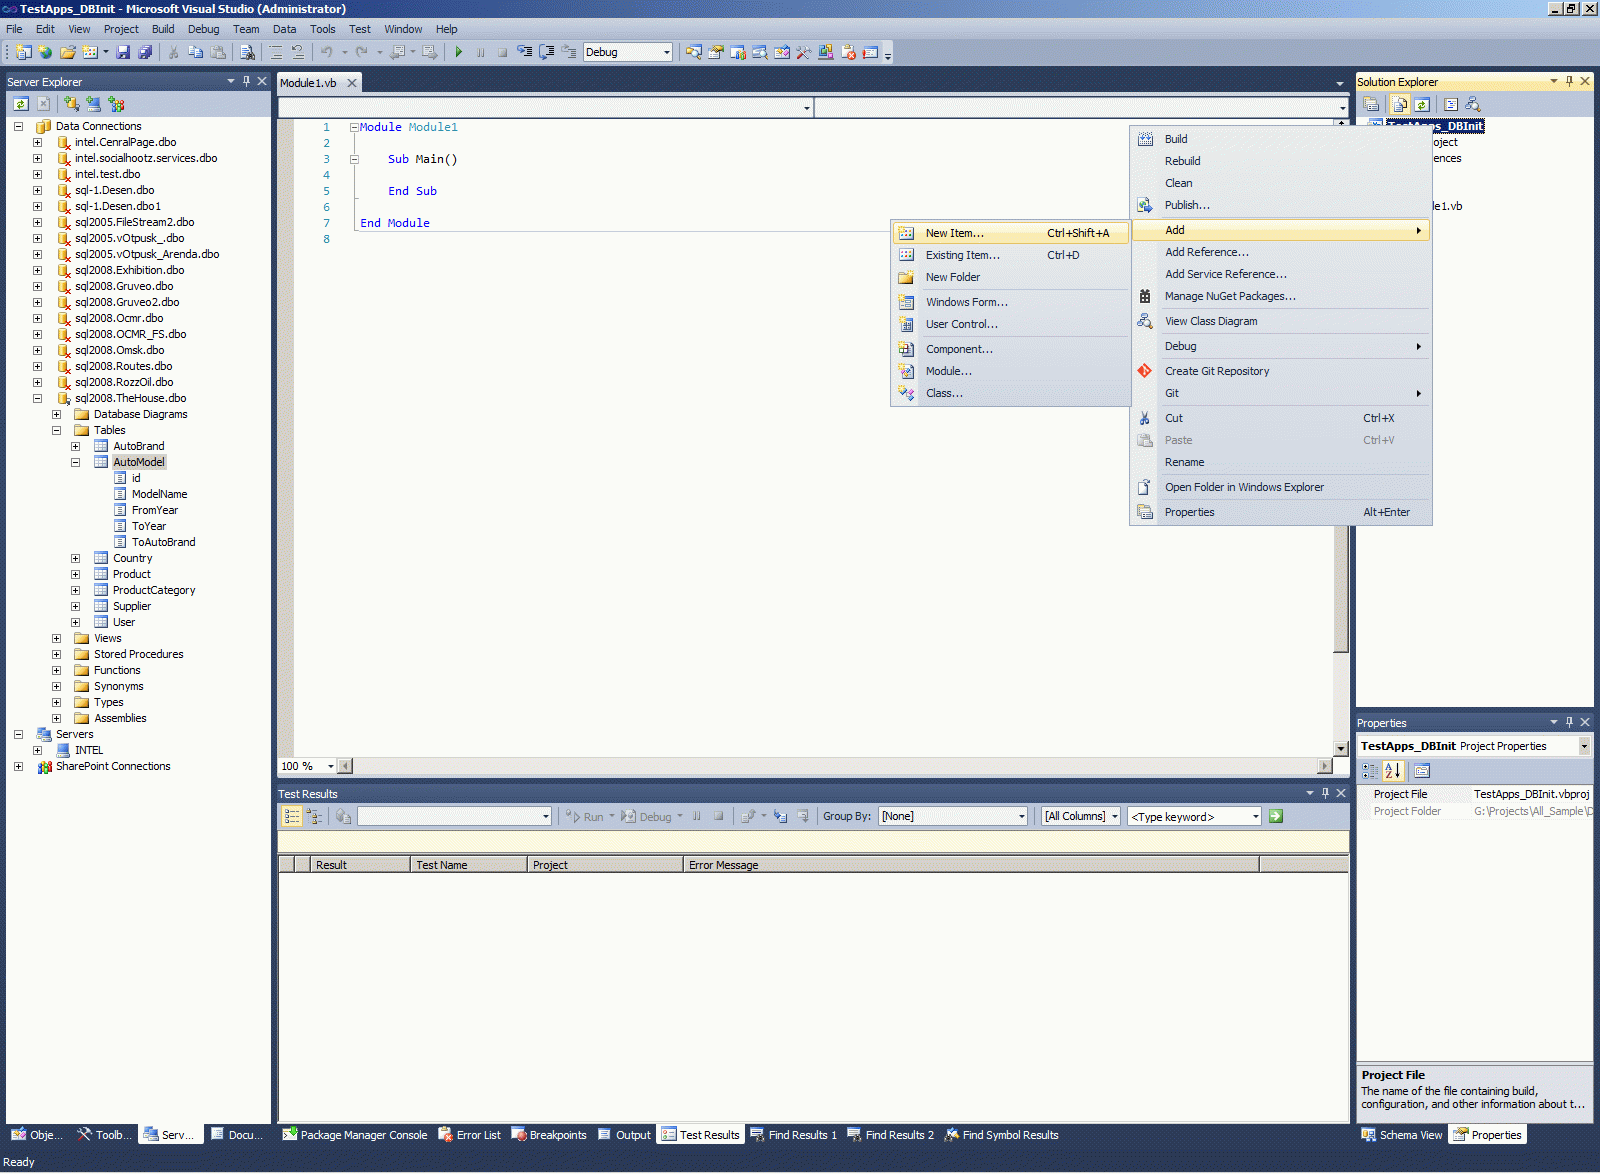Viewport: 1600px width, 1174px height.
Task: Open the [All Columns] filter dropdown
Action: point(1081,816)
